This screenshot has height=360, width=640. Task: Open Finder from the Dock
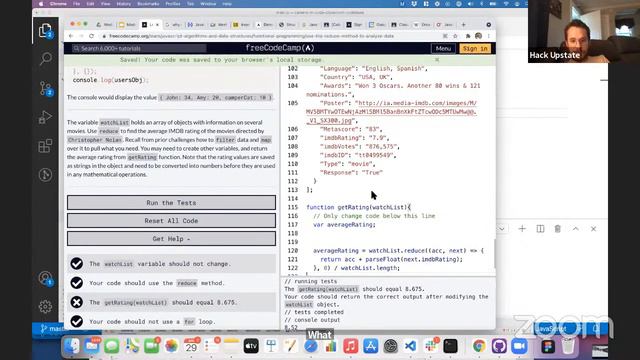point(72,346)
